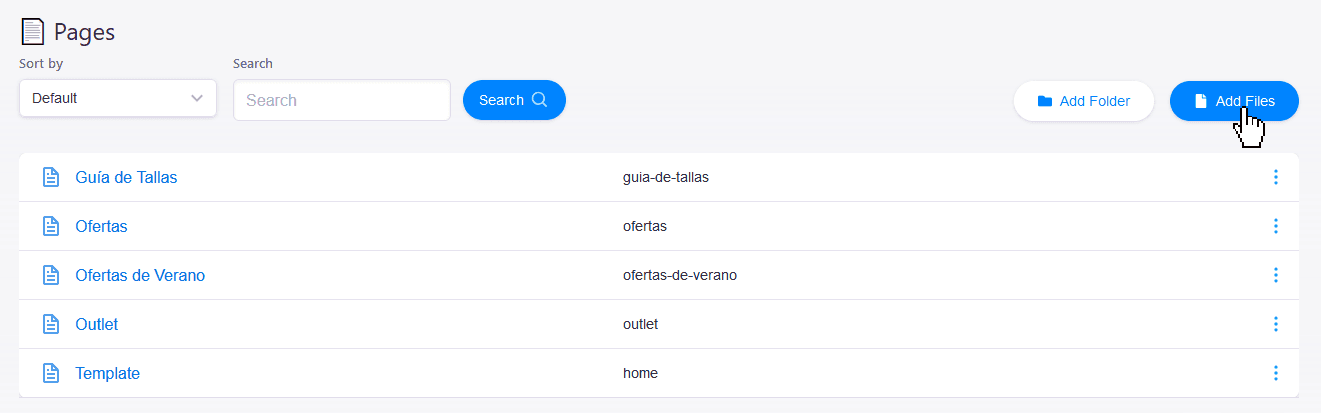Click the Pages heading document icon
This screenshot has width=1321, height=413.
point(32,32)
